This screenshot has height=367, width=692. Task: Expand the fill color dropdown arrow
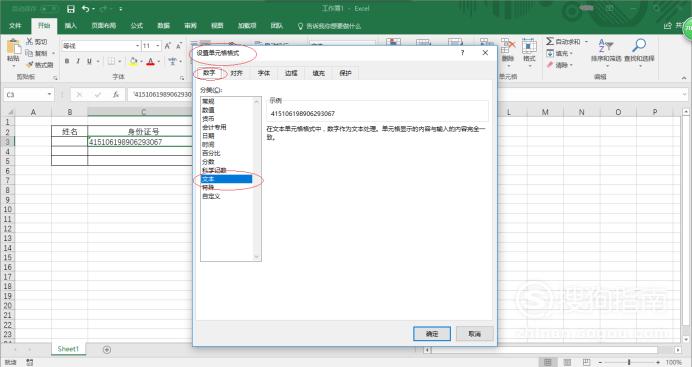[141, 62]
